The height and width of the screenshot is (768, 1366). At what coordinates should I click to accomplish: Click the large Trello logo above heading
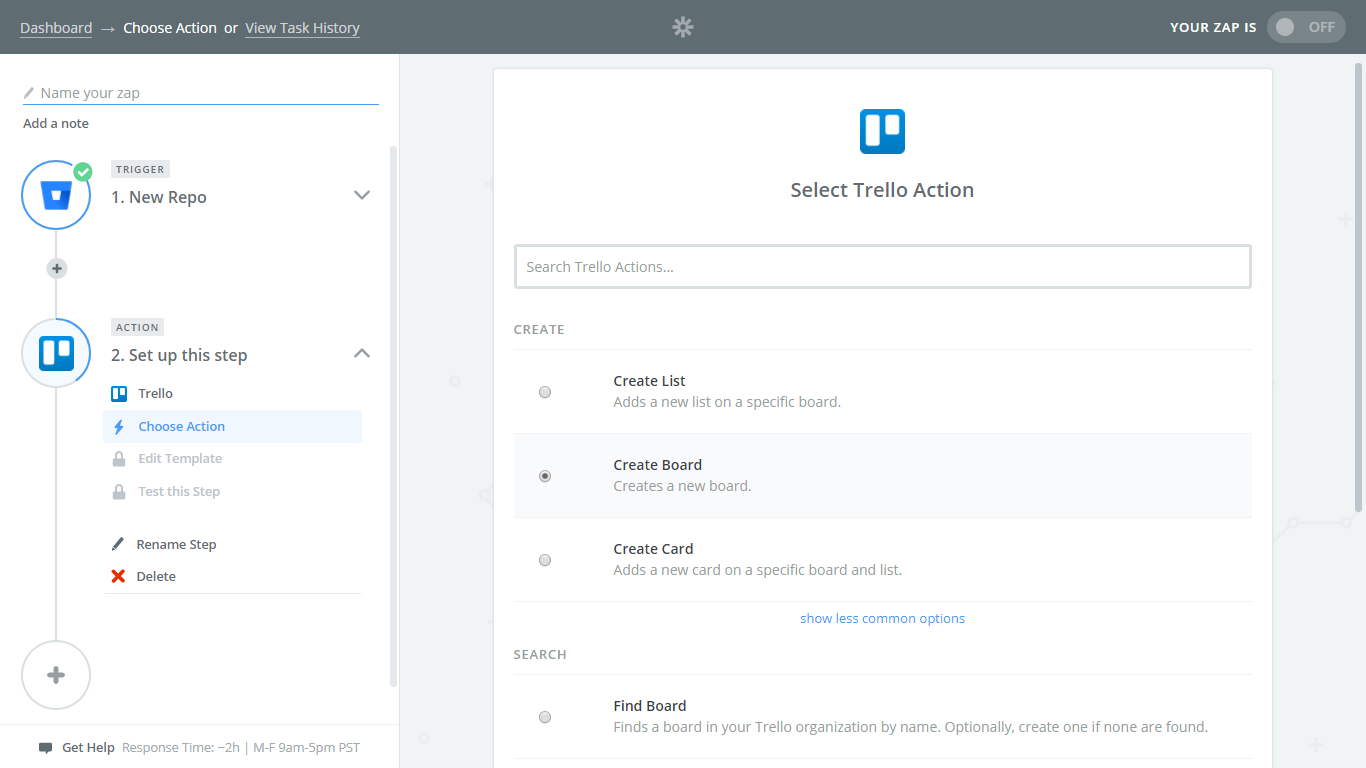click(x=882, y=131)
